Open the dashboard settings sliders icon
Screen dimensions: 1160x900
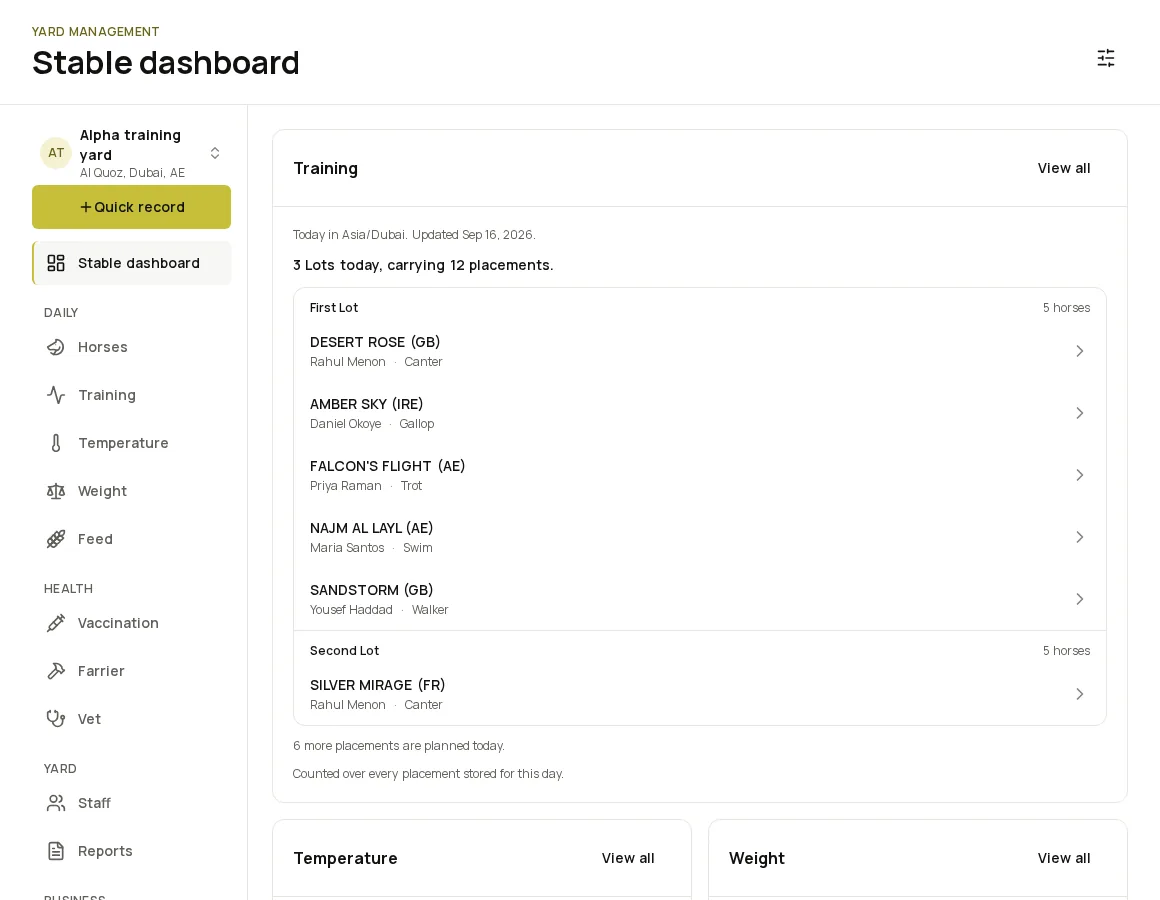point(1105,58)
